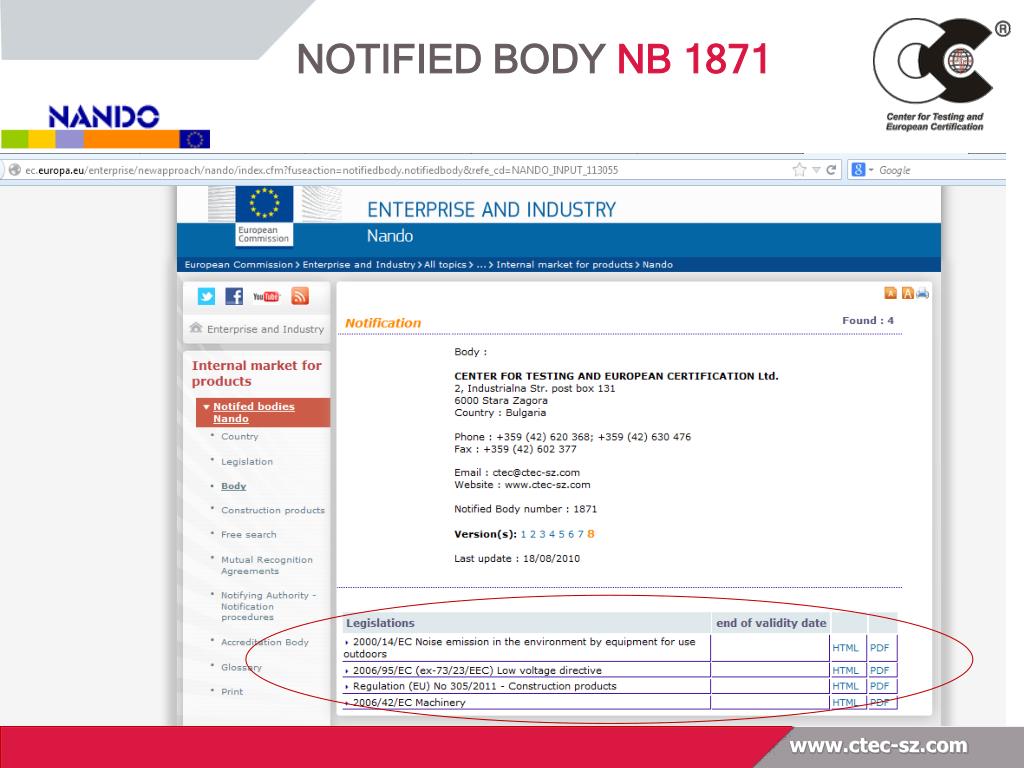Open HTML for Noise emission 2000/14/EC
The height and width of the screenshot is (768, 1024).
point(845,648)
